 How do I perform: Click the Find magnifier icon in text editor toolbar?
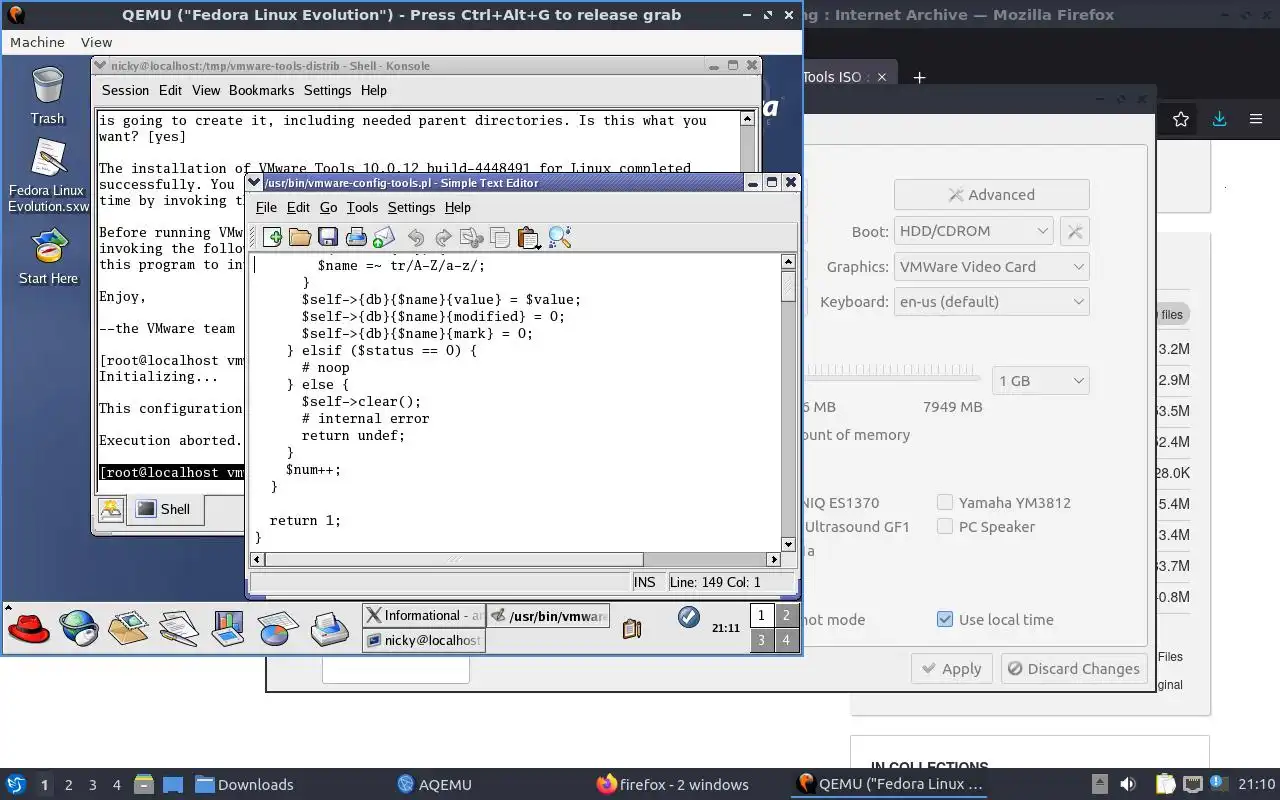(x=559, y=237)
